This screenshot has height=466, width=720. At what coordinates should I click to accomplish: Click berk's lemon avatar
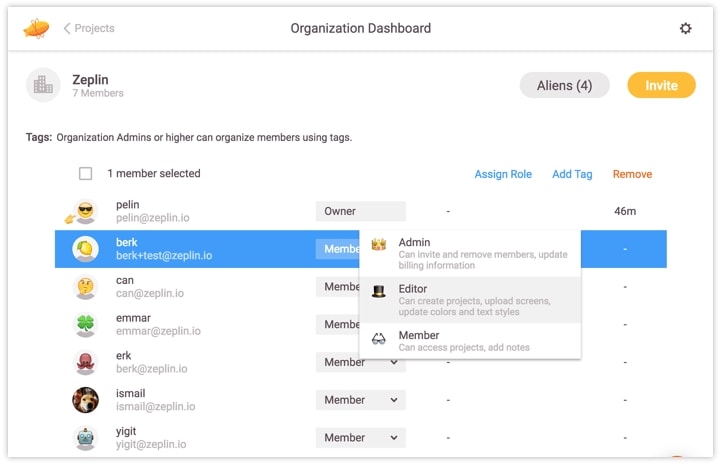click(x=85, y=249)
